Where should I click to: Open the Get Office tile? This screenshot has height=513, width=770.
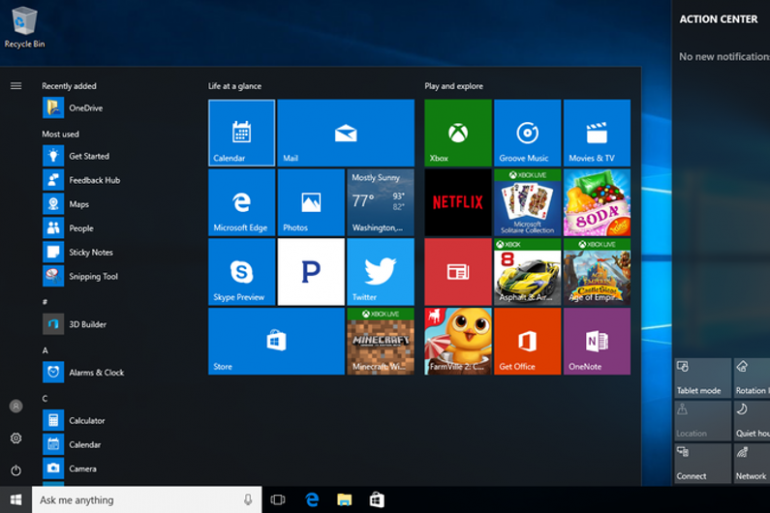(527, 341)
